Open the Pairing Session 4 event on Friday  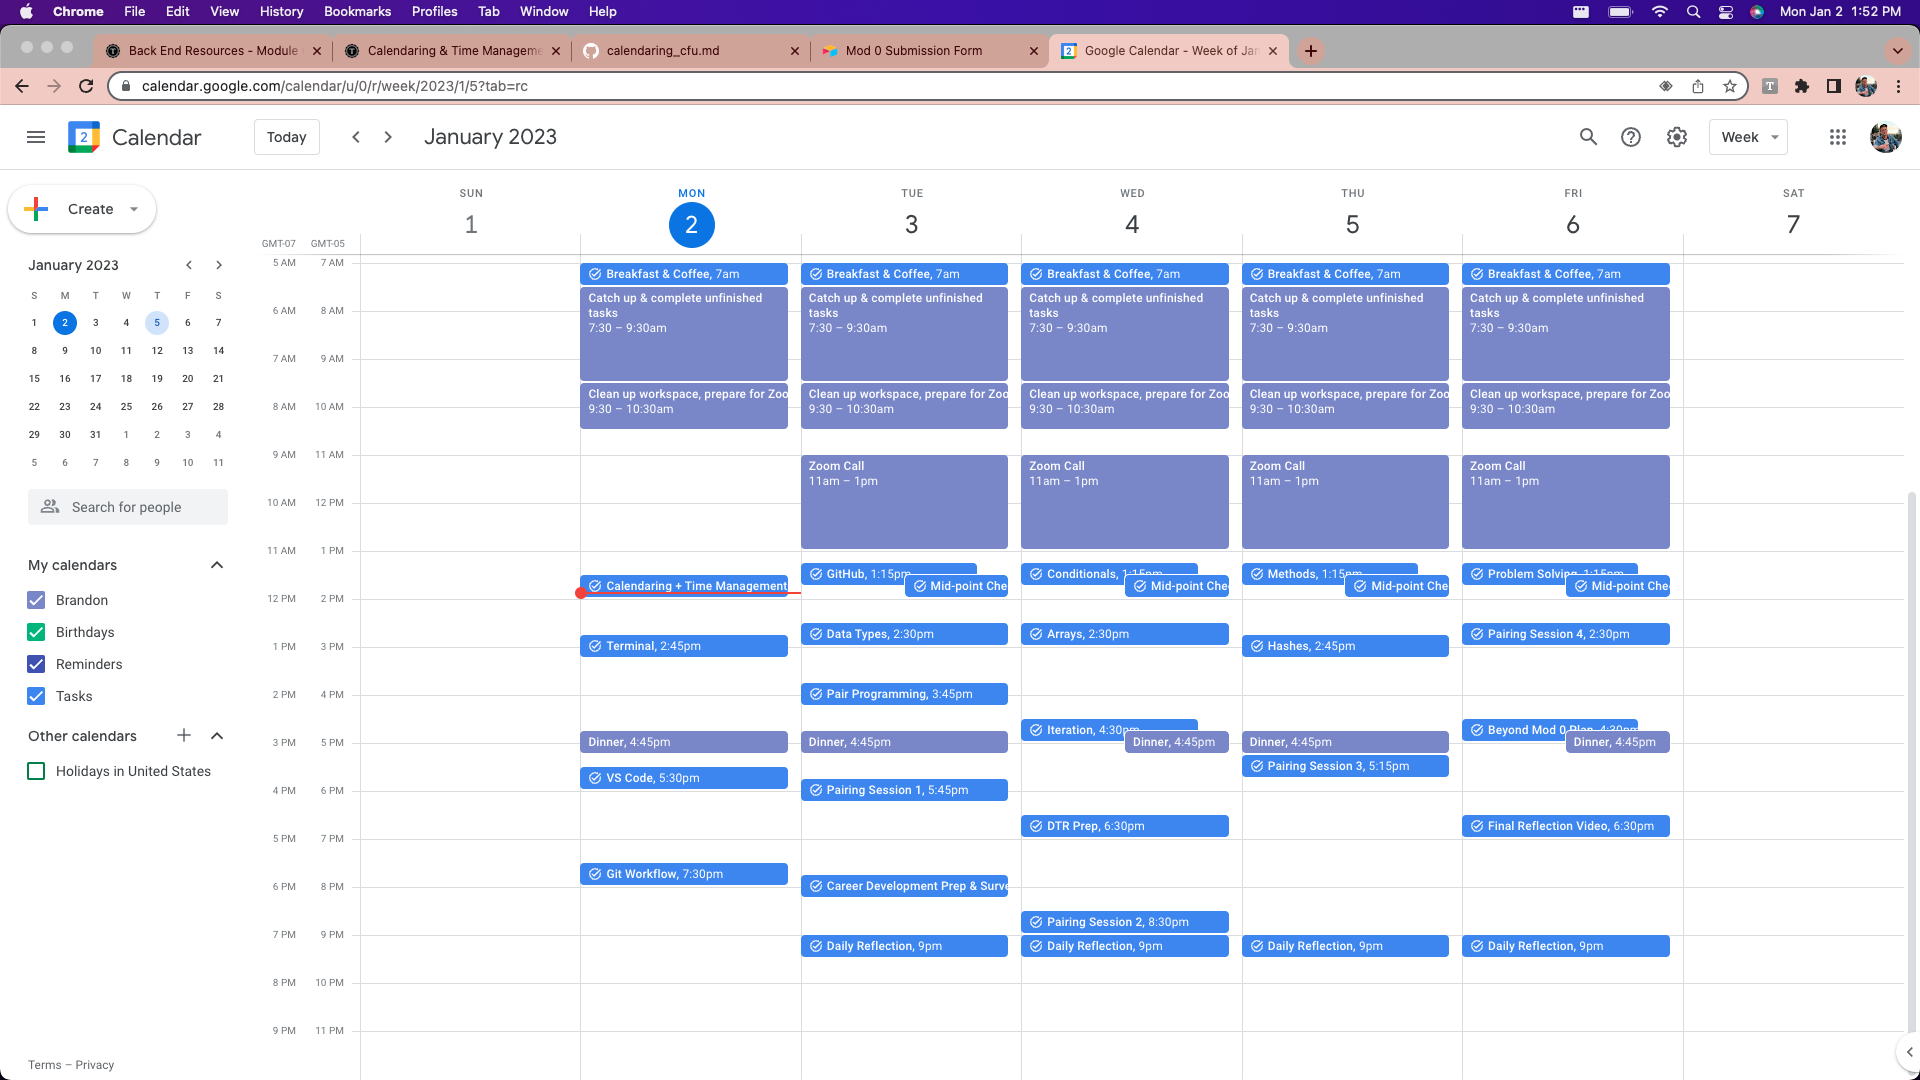click(x=1566, y=633)
